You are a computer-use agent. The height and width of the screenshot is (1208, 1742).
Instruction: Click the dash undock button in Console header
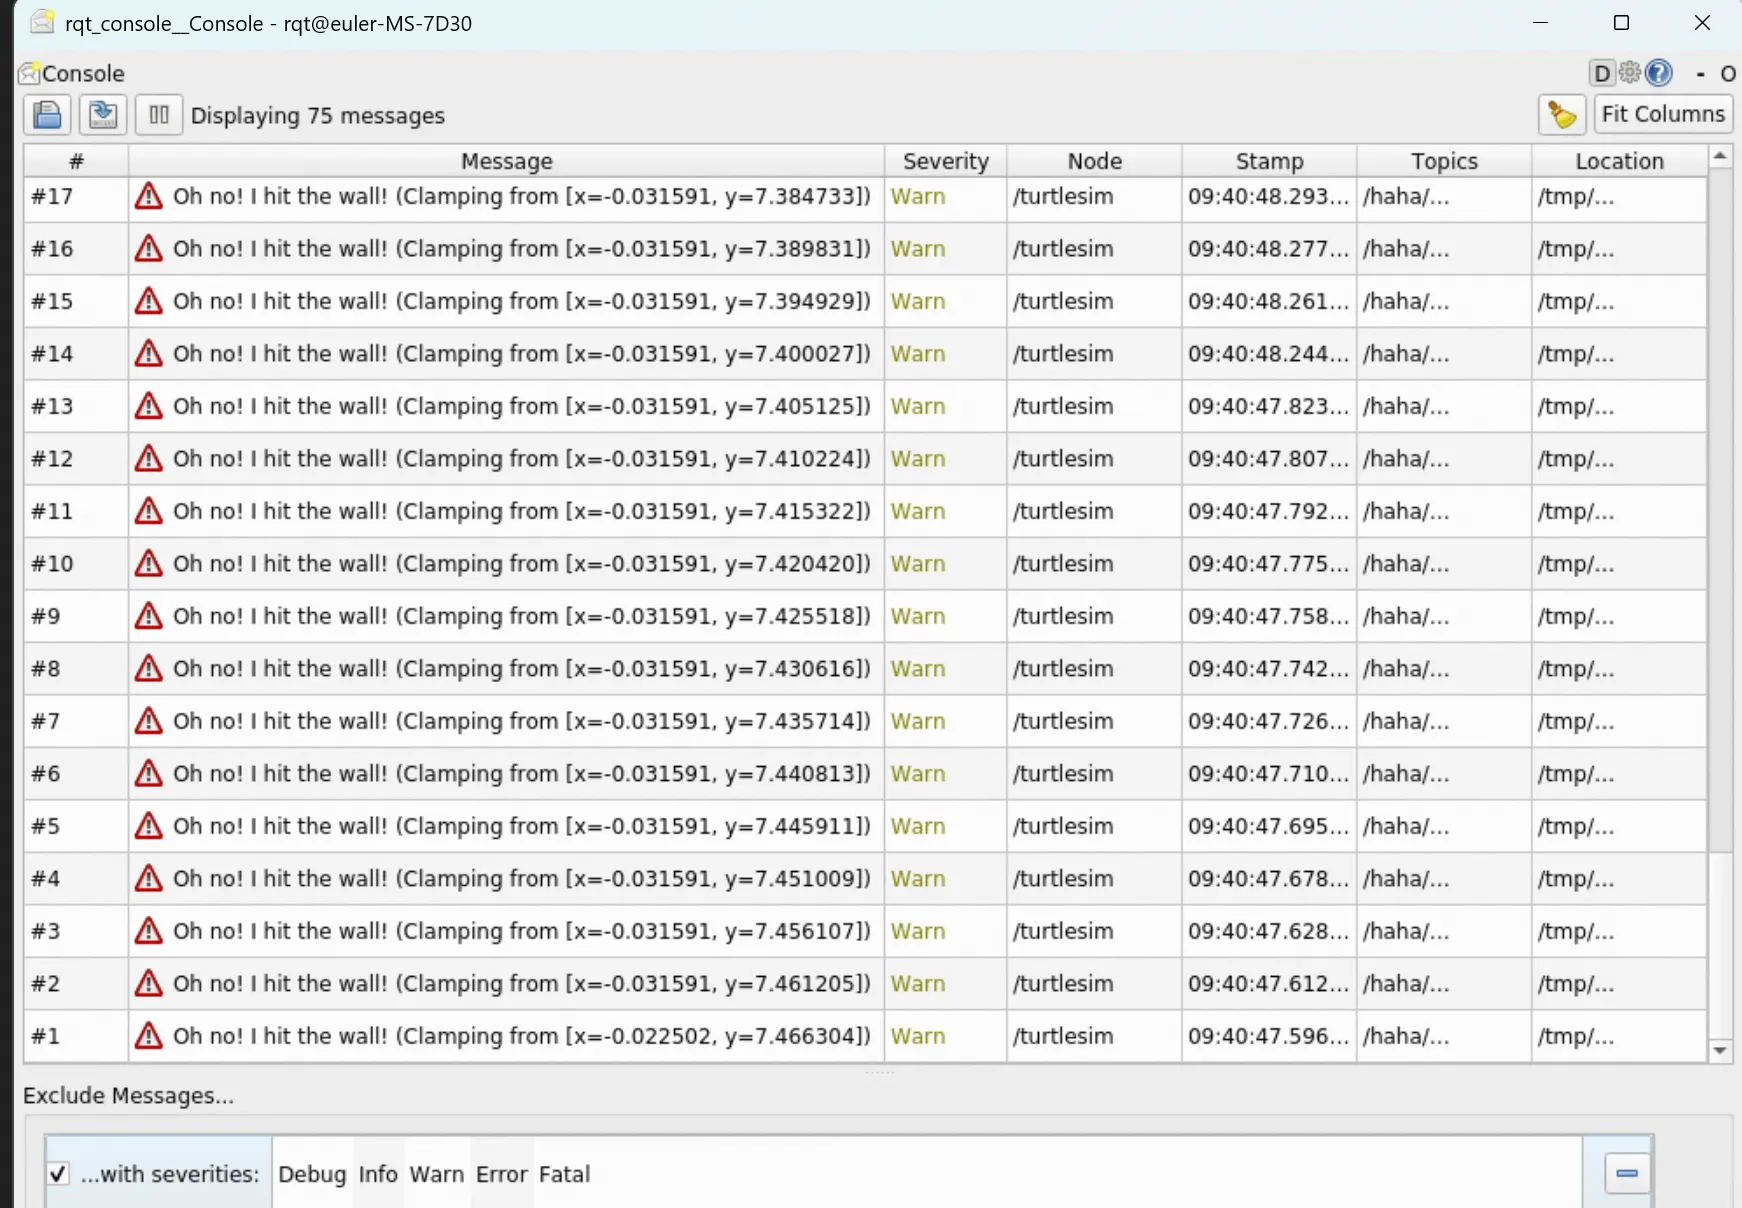[1700, 74]
